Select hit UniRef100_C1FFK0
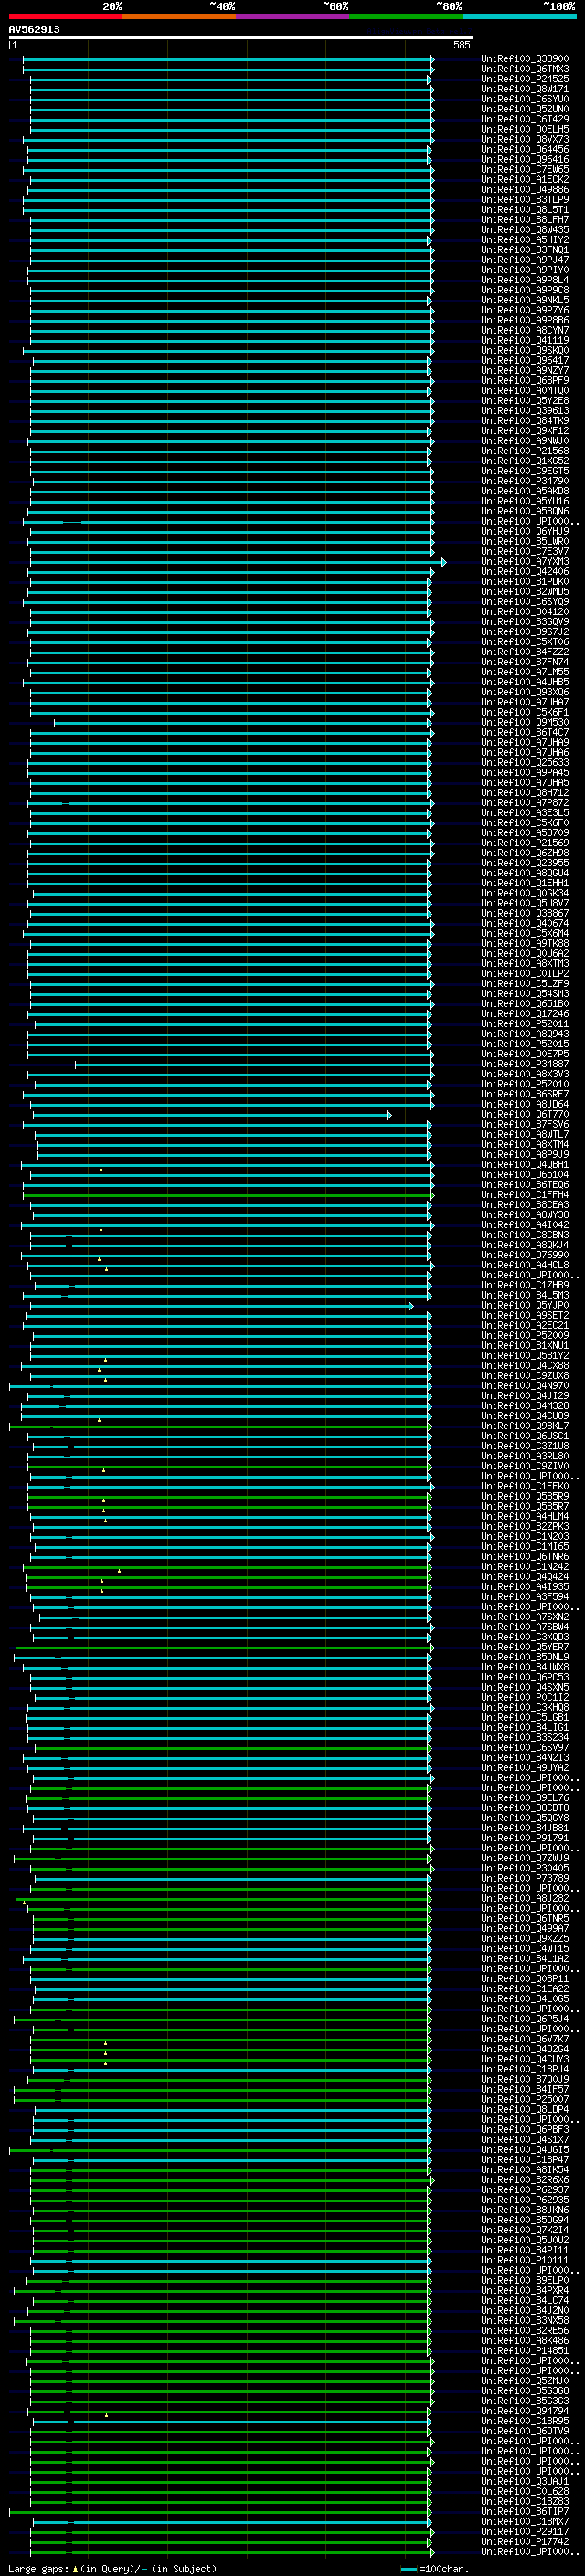This screenshot has width=585, height=2576. [525, 1487]
